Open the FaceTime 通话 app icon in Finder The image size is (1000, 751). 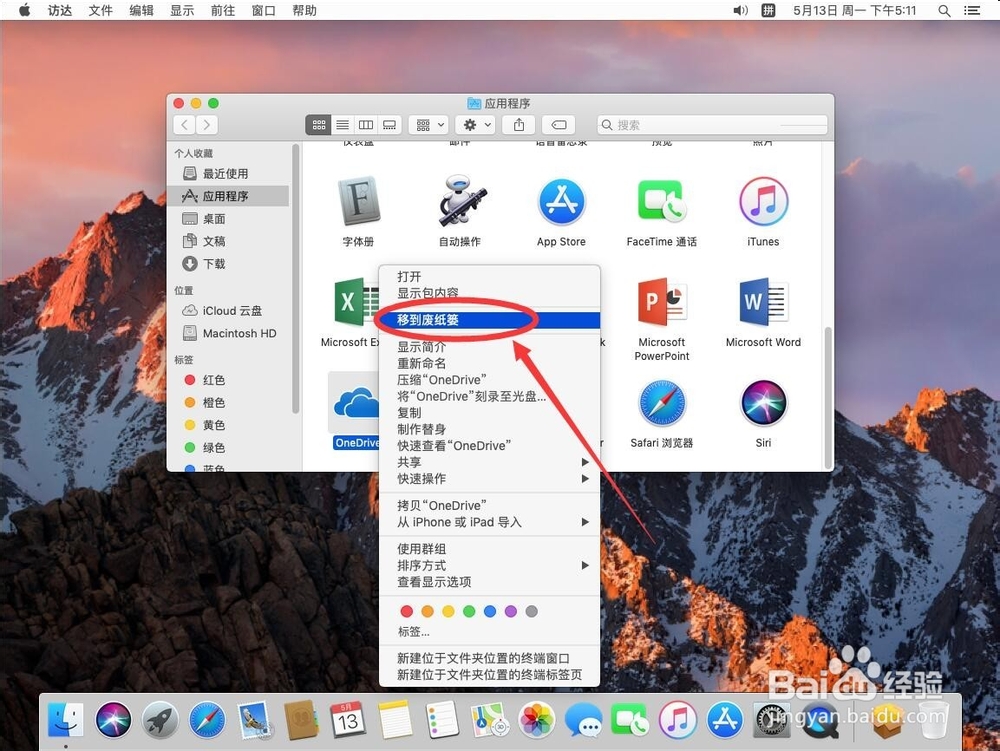(x=662, y=201)
